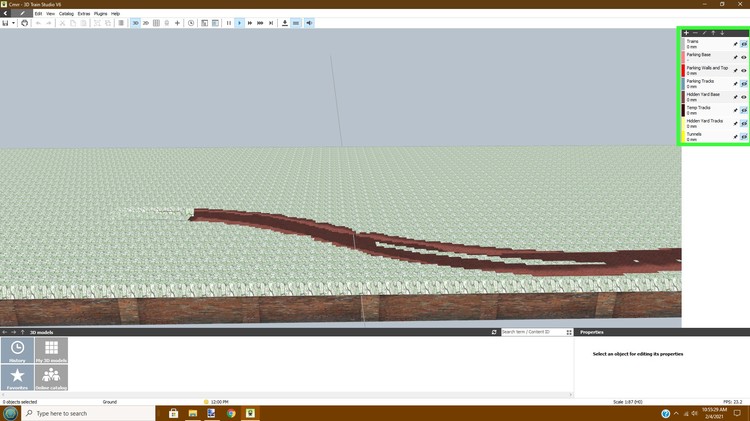
Task: Select the Temp Tracks layer name
Action: [698, 108]
